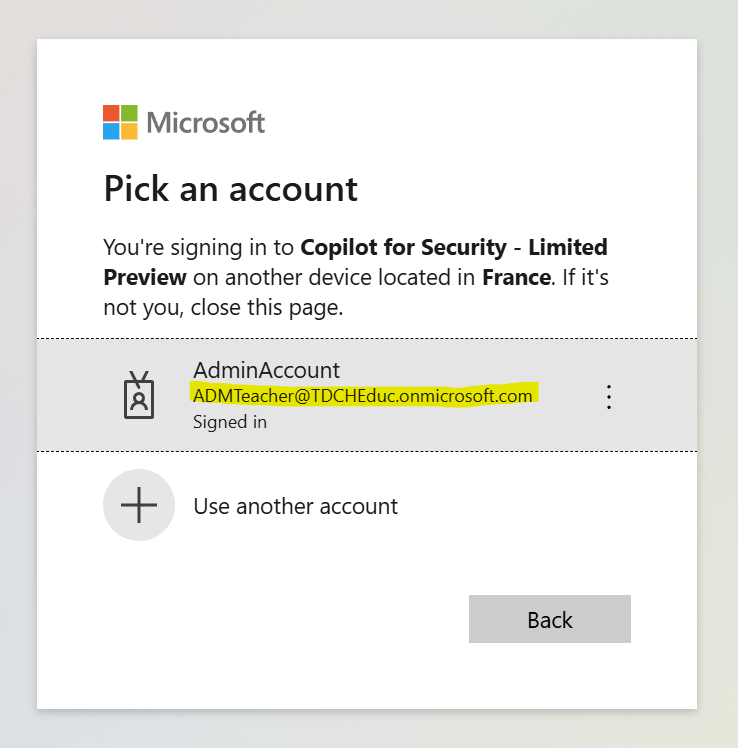This screenshot has height=748, width=738.
Task: Click the You're signing in to text
Action: pyautogui.click(x=198, y=247)
